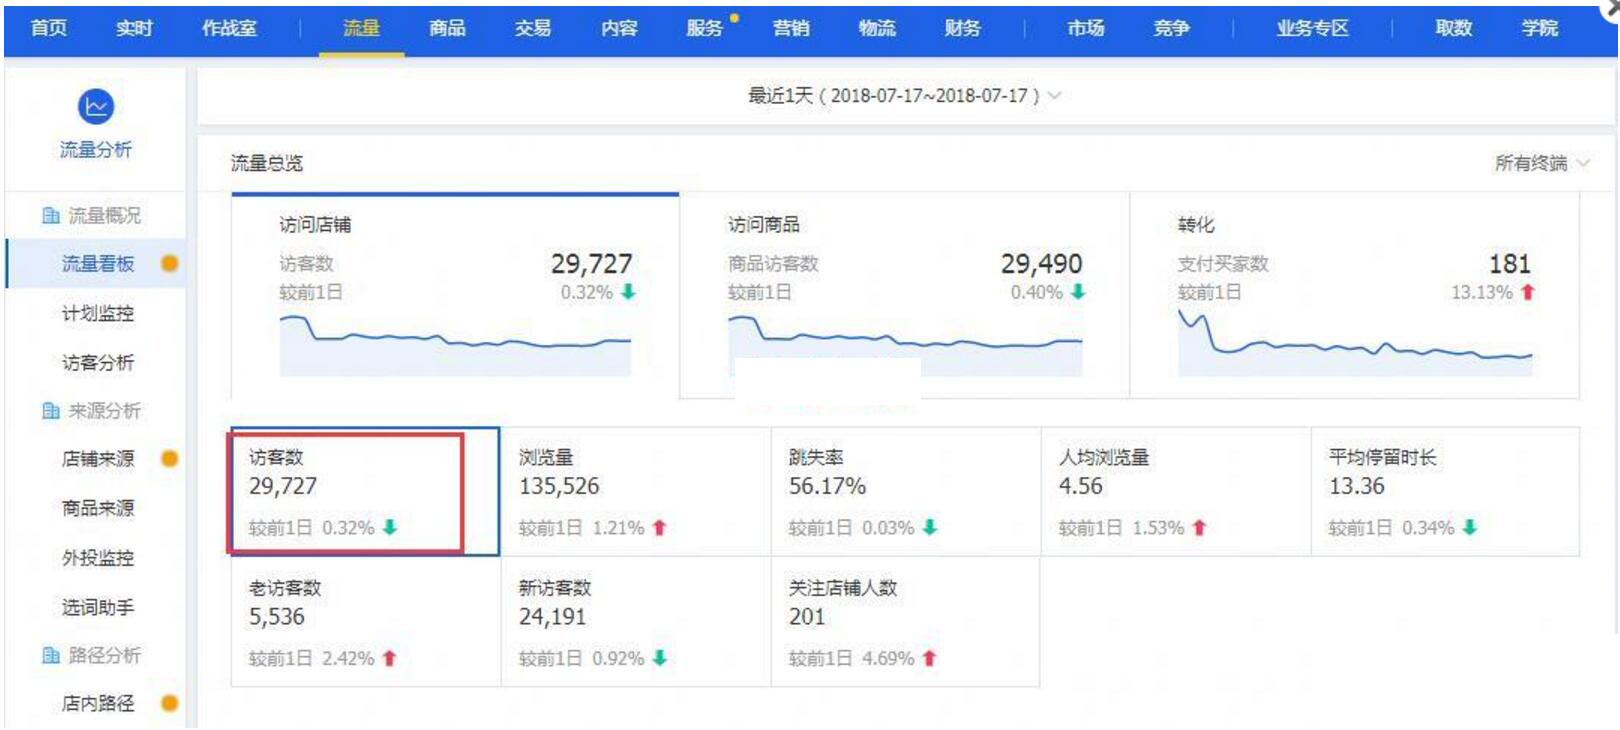Select the 关注店铺人数 metric tile

point(906,622)
